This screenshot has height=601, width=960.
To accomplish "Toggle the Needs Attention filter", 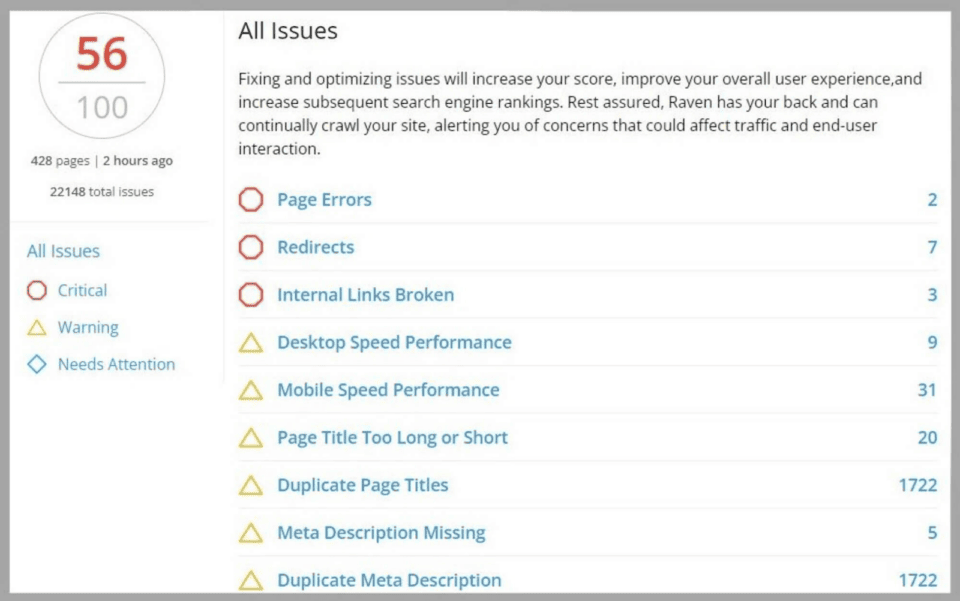I will click(x=110, y=364).
